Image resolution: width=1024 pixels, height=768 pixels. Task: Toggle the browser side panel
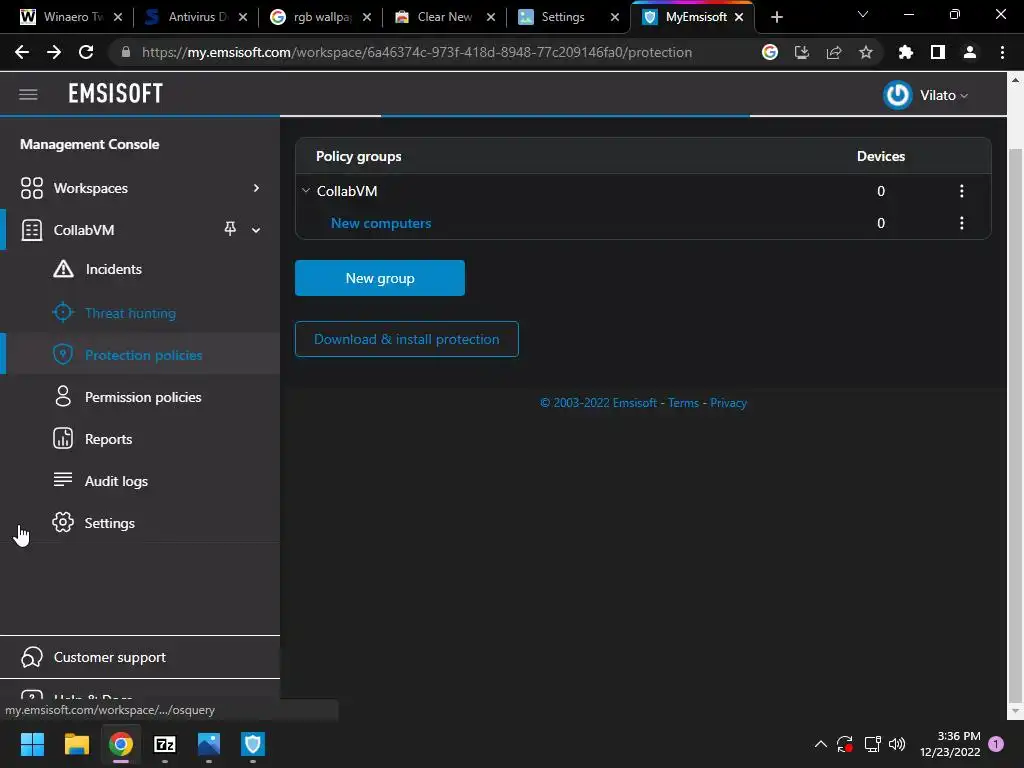[938, 52]
